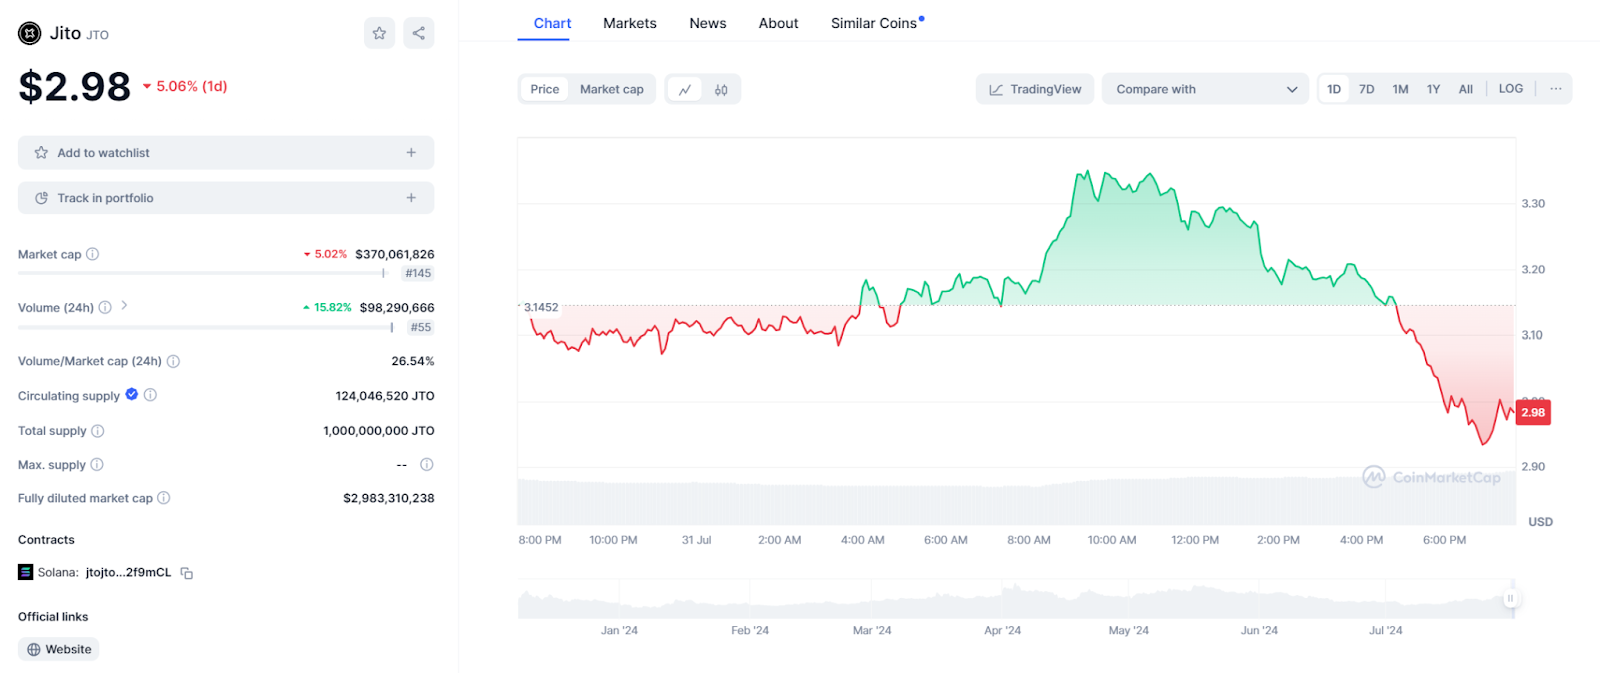Screen dimensions: 1600x673
Task: Click the $2,983,310,238 diluted cap value
Action: (x=389, y=498)
